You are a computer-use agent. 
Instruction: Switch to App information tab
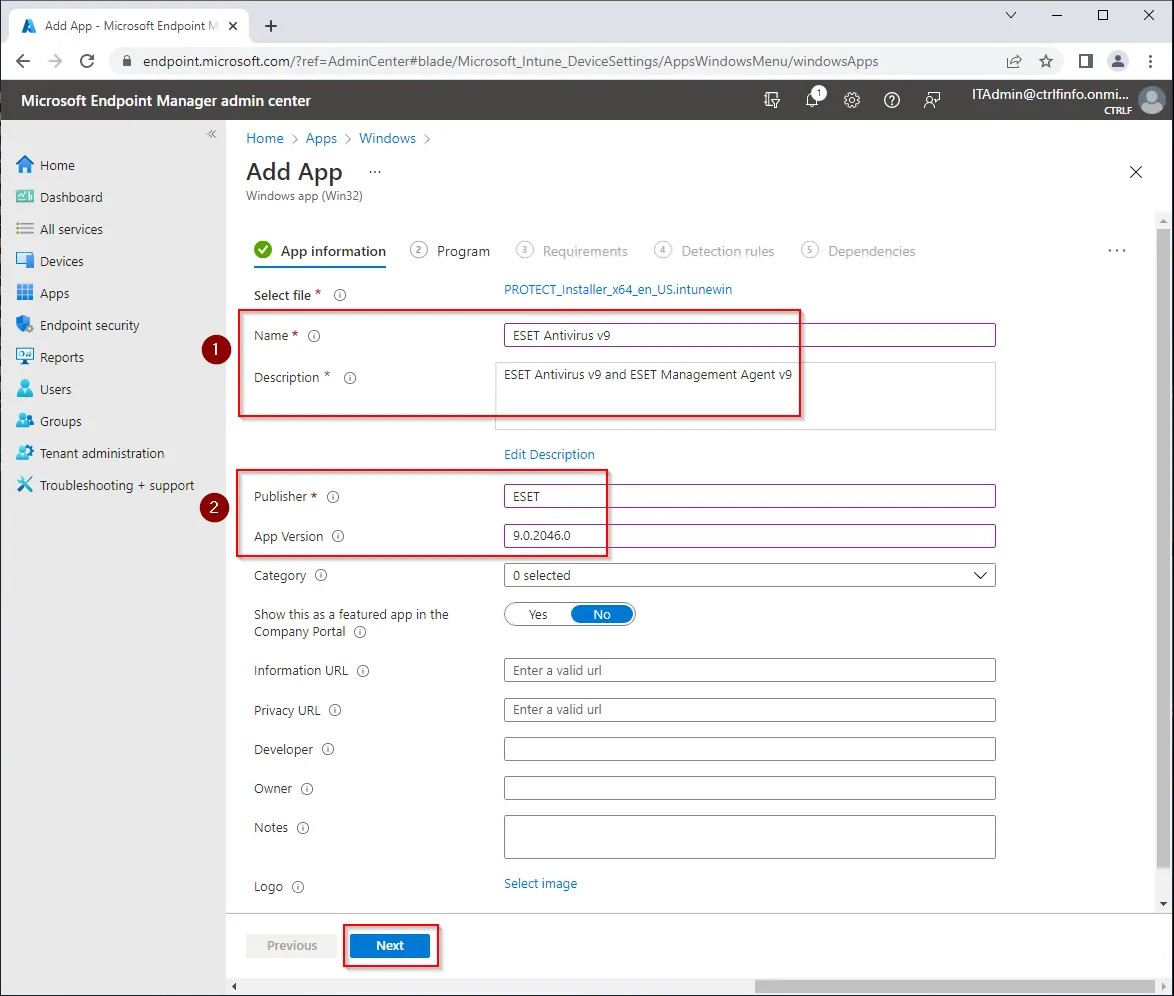(x=320, y=251)
